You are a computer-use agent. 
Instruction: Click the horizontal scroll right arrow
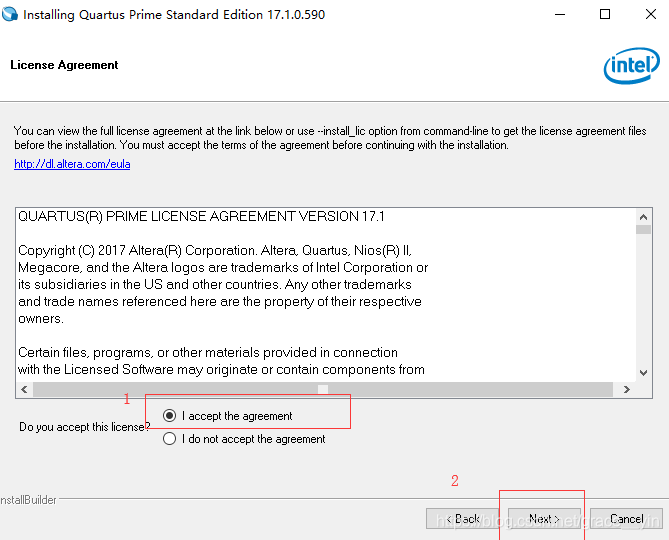point(627,389)
